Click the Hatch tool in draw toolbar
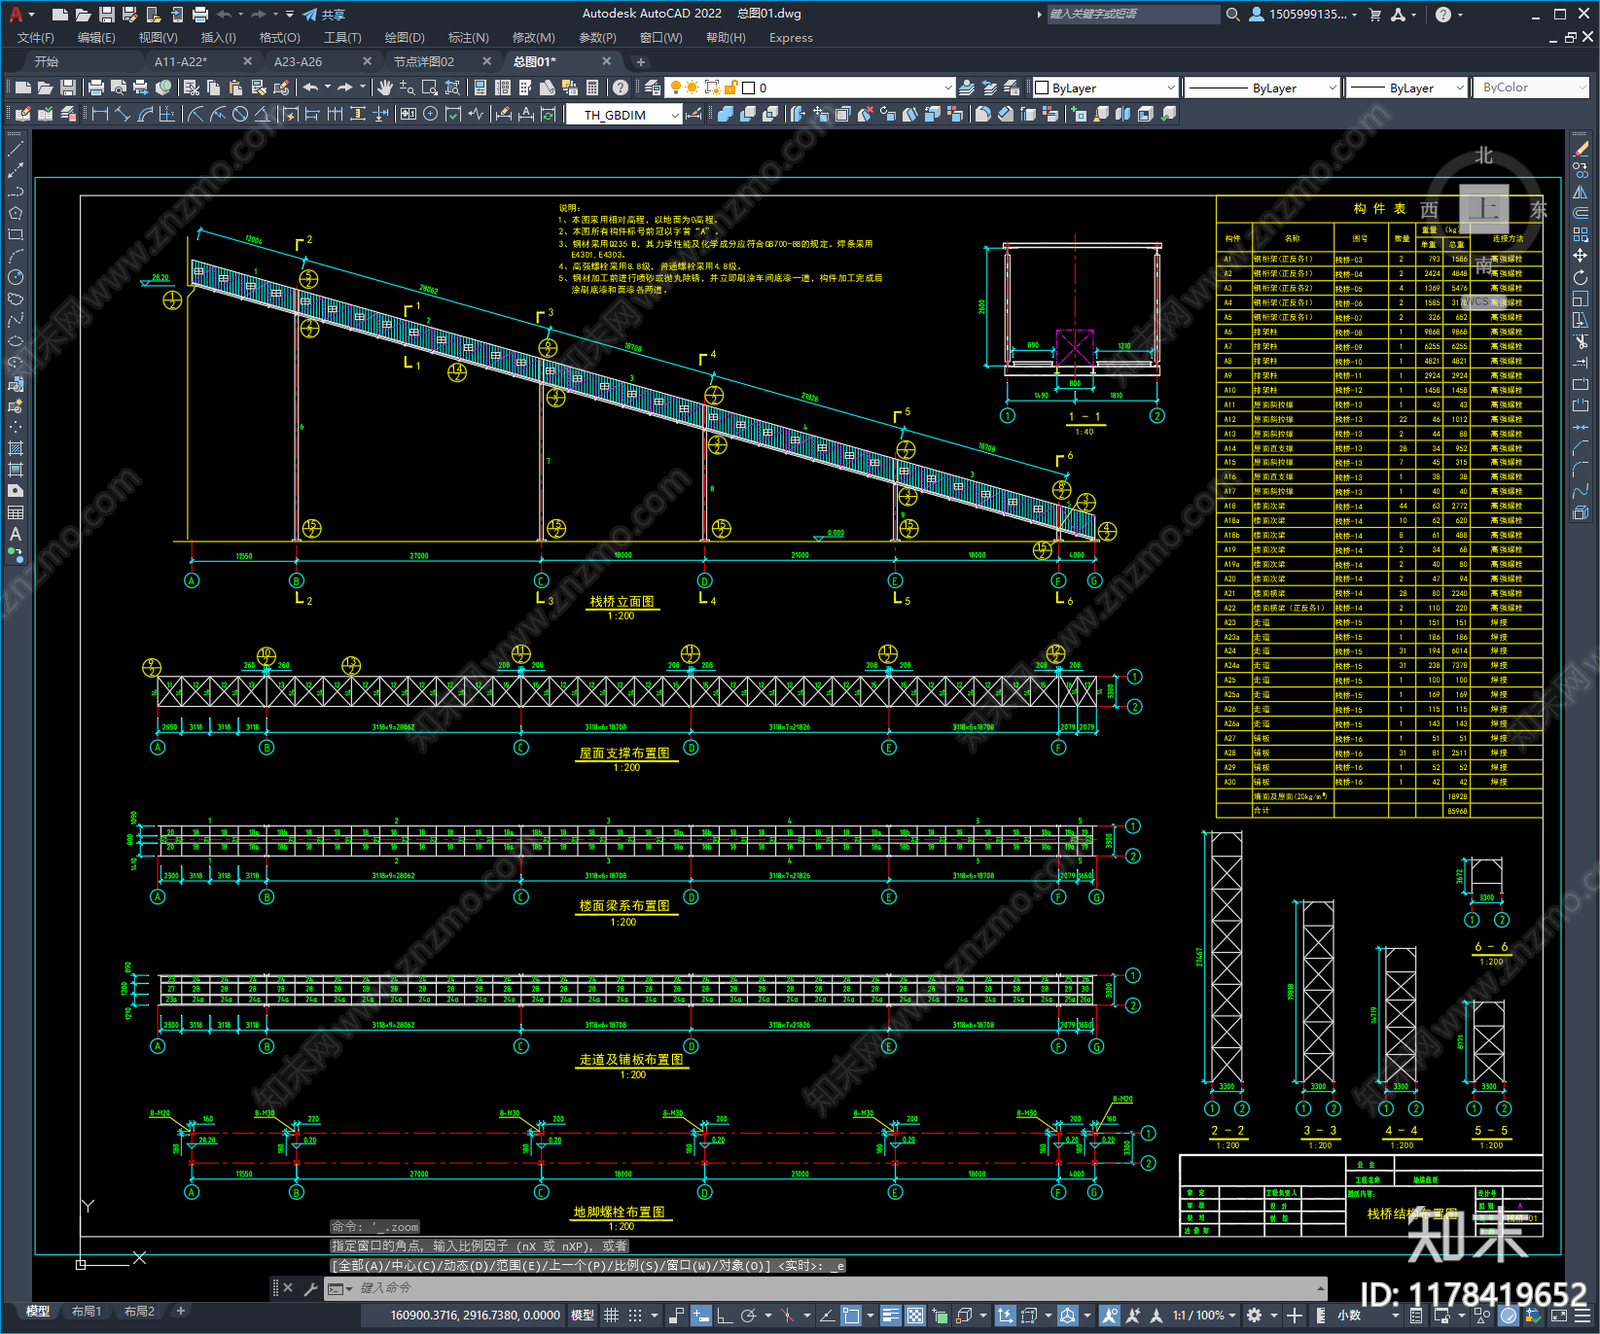 15,448
